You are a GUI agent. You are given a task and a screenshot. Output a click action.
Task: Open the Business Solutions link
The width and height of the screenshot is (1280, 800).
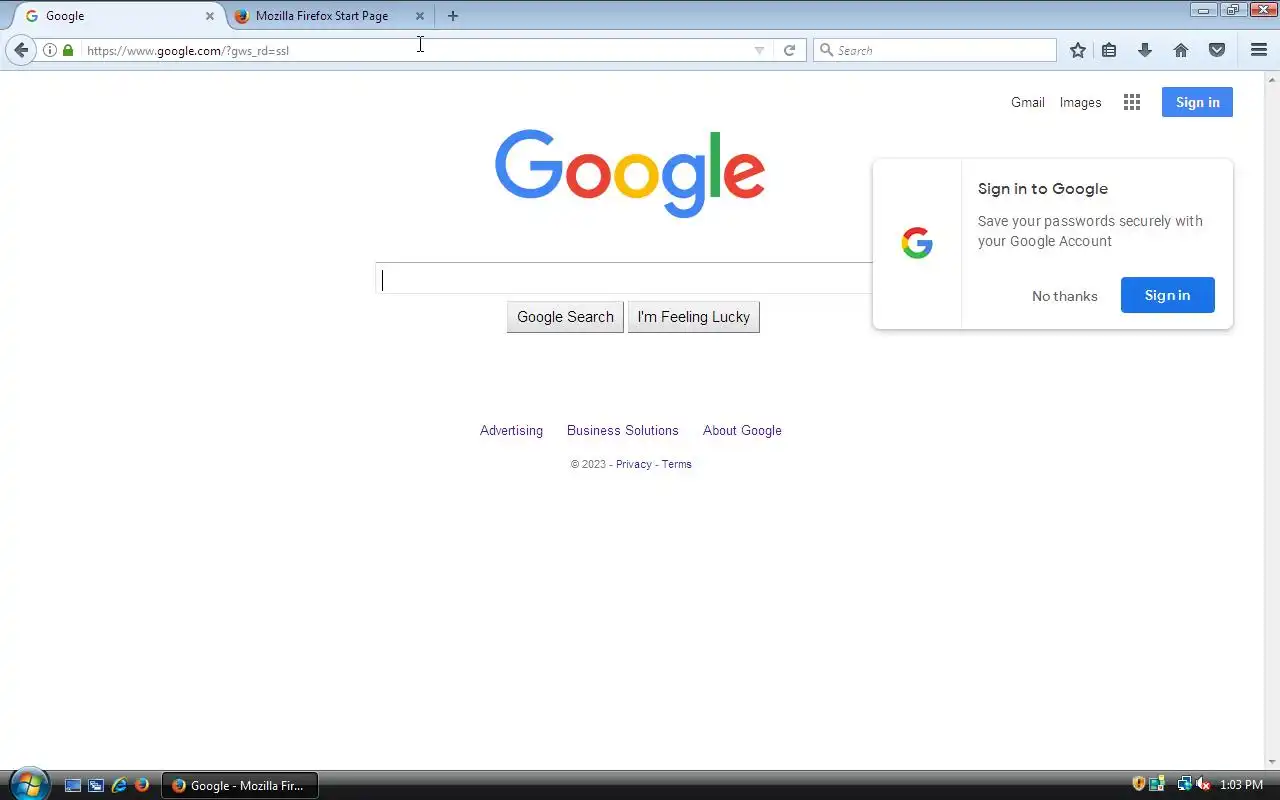[x=623, y=430]
